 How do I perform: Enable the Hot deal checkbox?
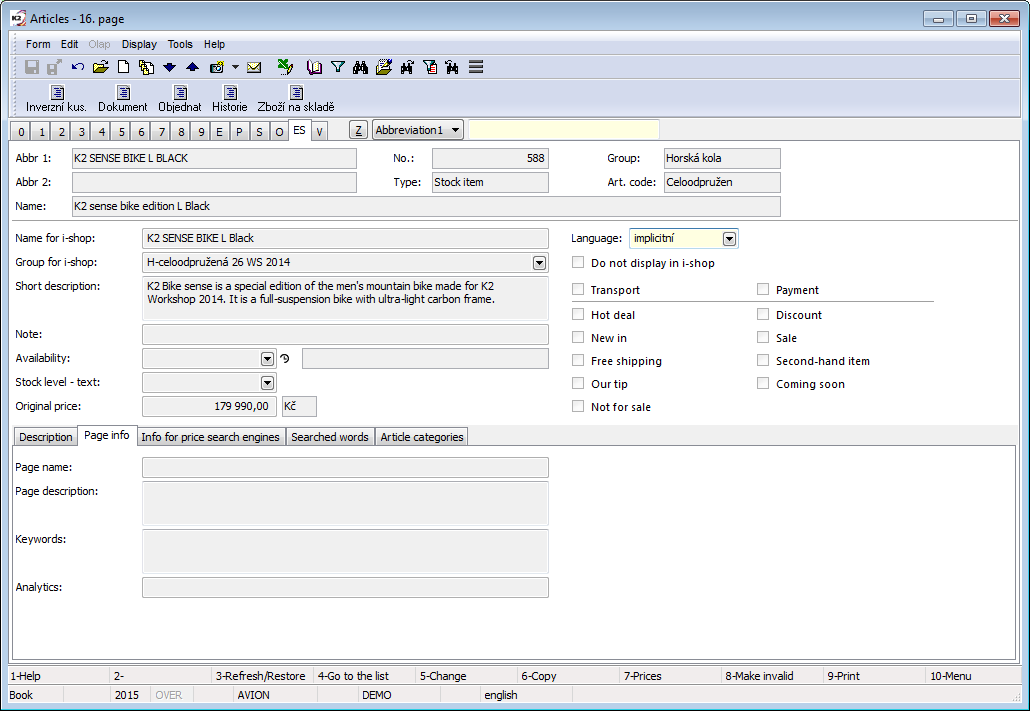click(578, 314)
